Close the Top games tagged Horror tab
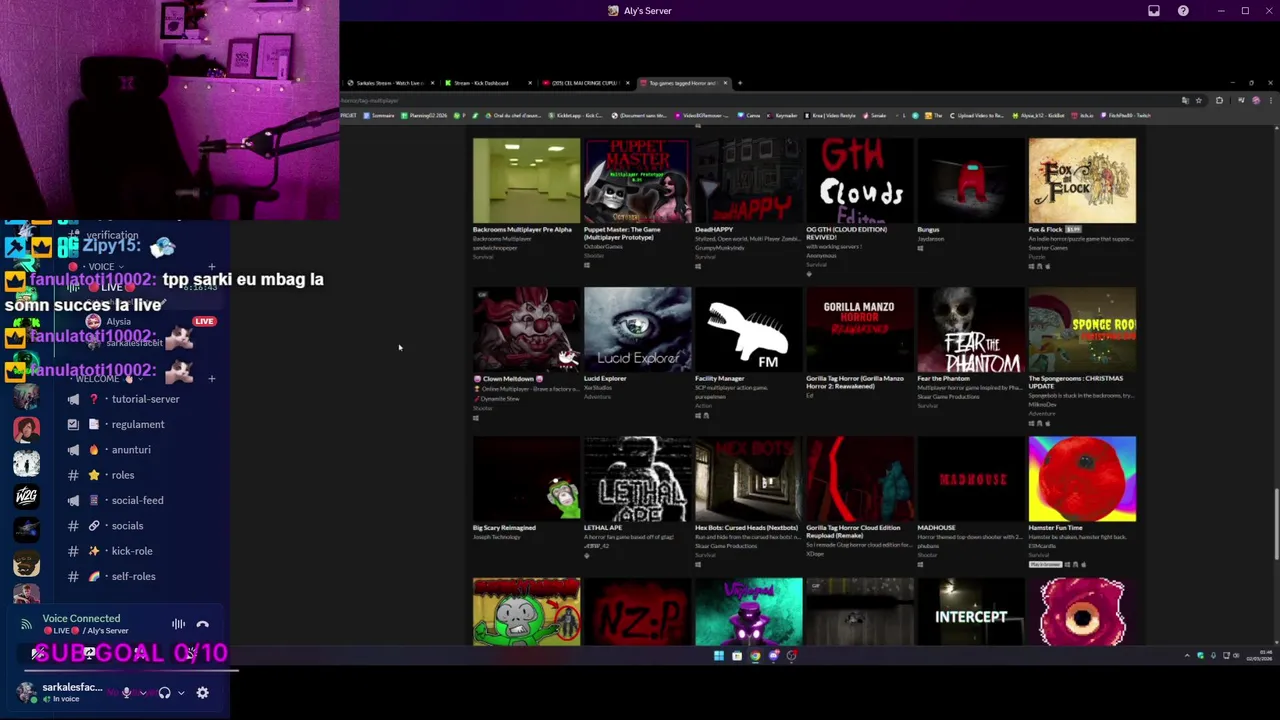Viewport: 1280px width, 720px height. pos(726,83)
